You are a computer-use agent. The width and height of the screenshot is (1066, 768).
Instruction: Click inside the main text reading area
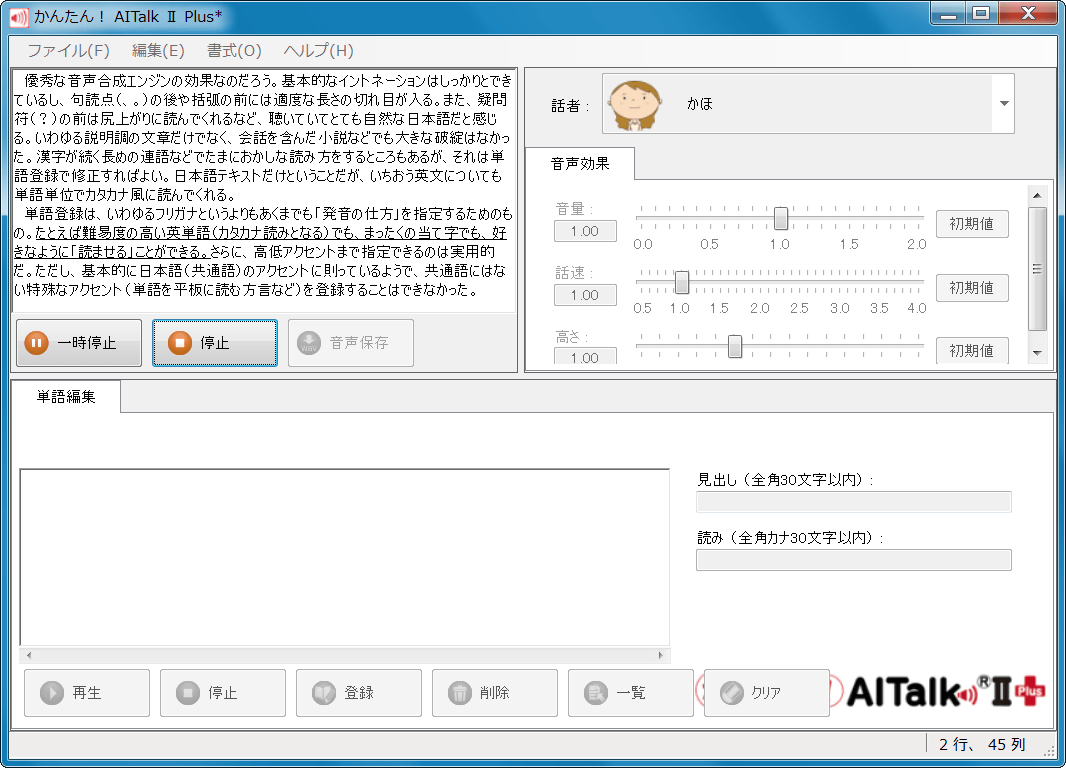pyautogui.click(x=264, y=190)
